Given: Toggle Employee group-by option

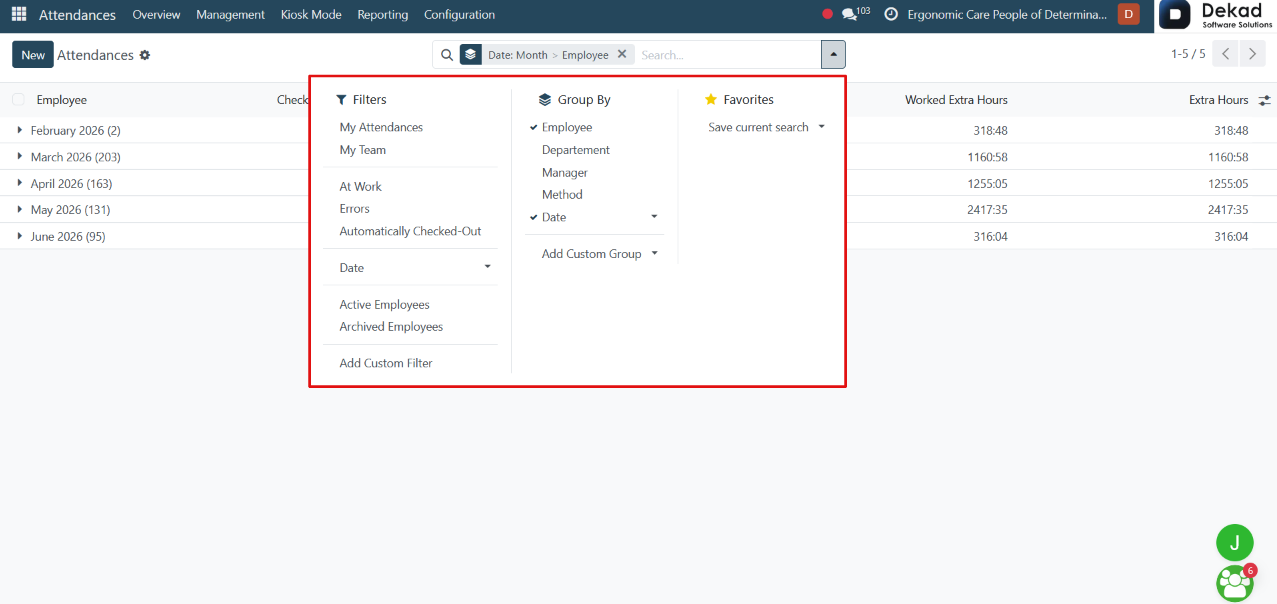Looking at the screenshot, I should click(567, 127).
